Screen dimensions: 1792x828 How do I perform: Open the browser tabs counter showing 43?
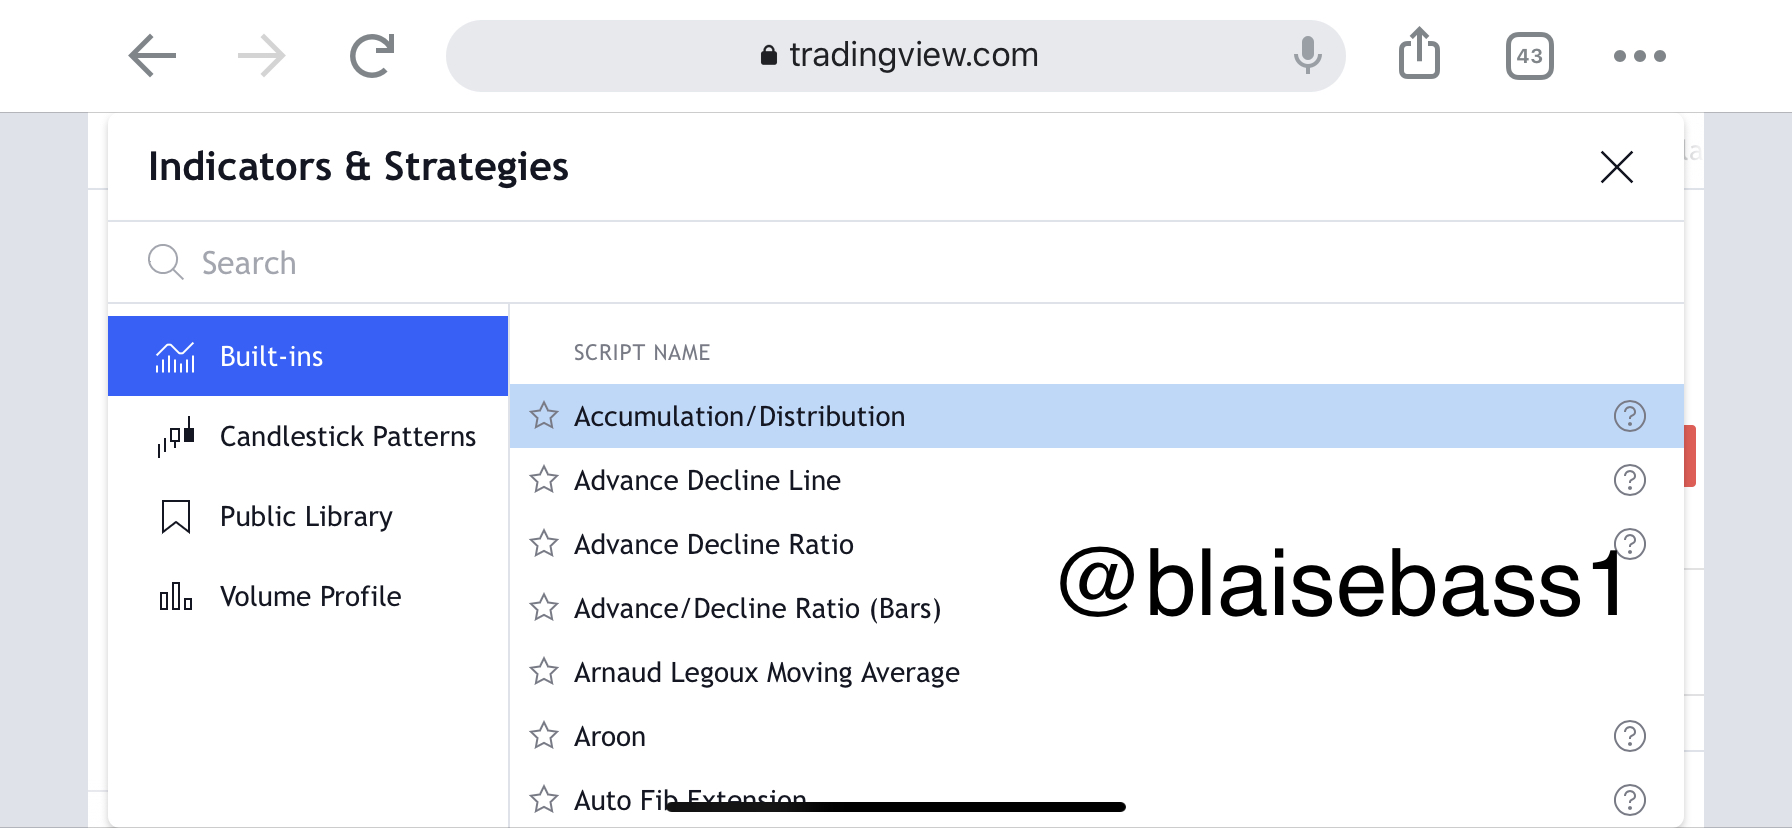point(1529,56)
